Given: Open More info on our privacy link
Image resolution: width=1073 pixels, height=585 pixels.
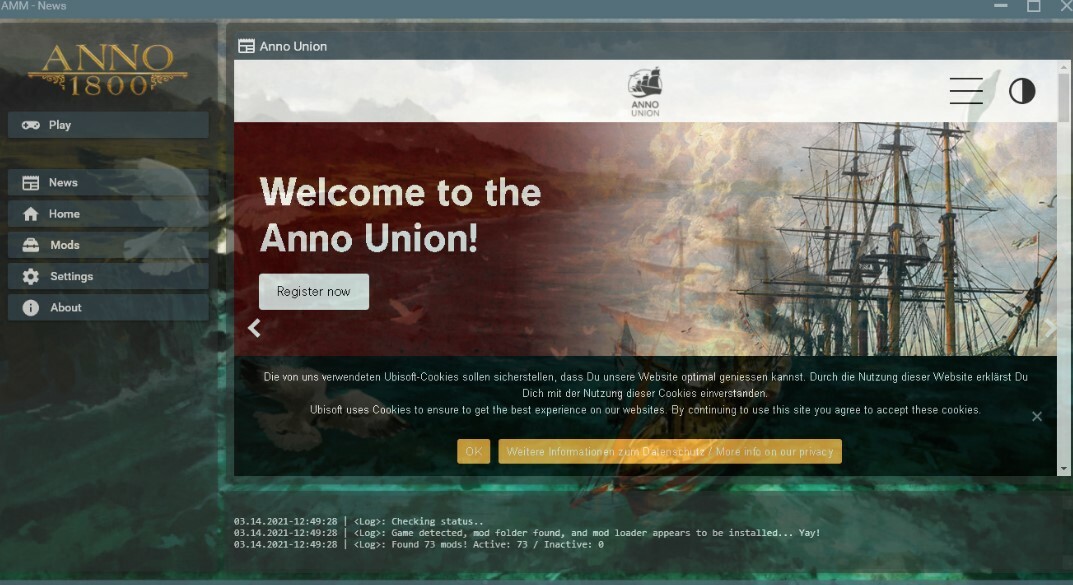Looking at the screenshot, I should pyautogui.click(x=670, y=452).
